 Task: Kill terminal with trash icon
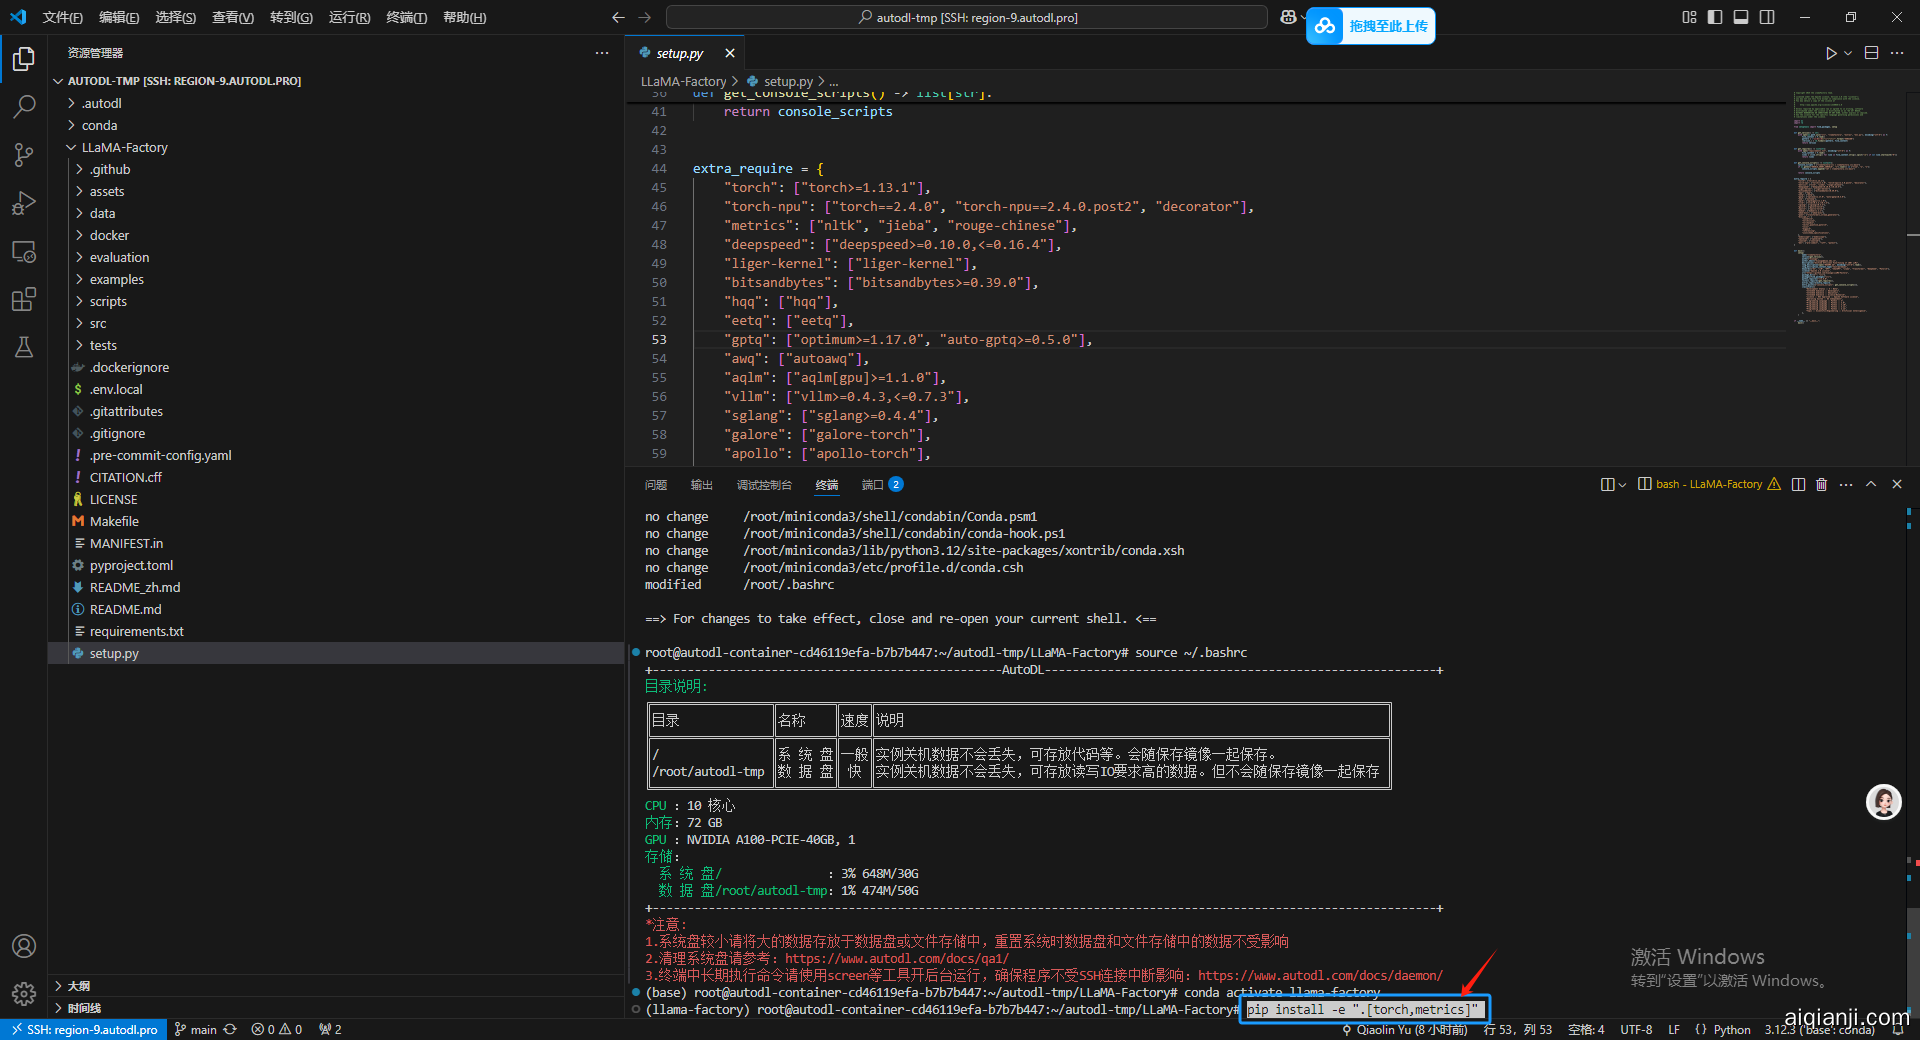[x=1821, y=484]
